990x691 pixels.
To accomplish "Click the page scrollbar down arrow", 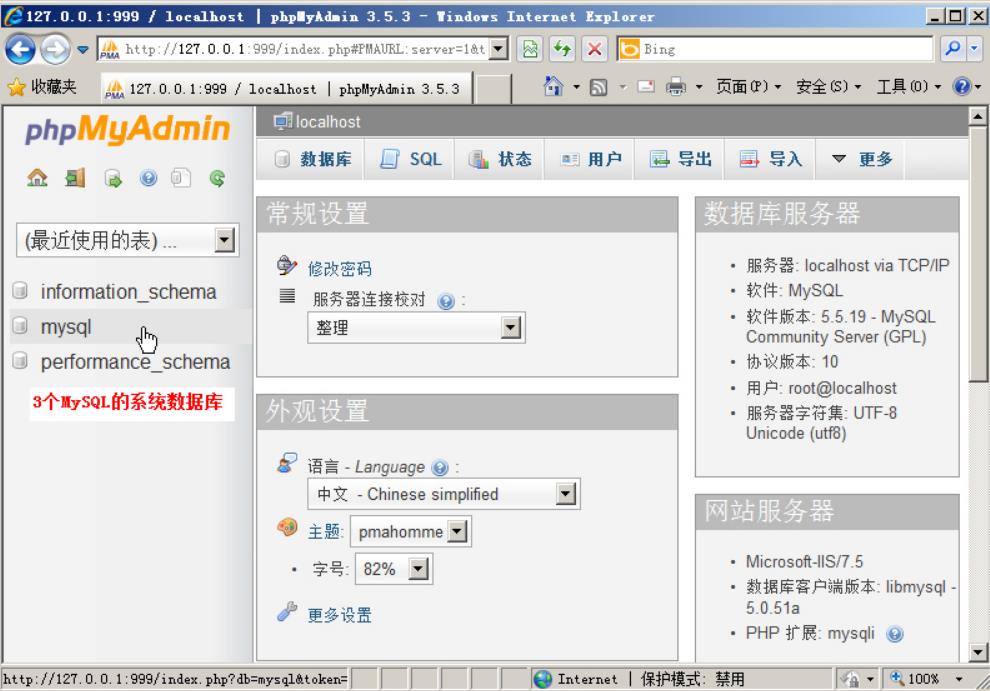I will (x=977, y=652).
